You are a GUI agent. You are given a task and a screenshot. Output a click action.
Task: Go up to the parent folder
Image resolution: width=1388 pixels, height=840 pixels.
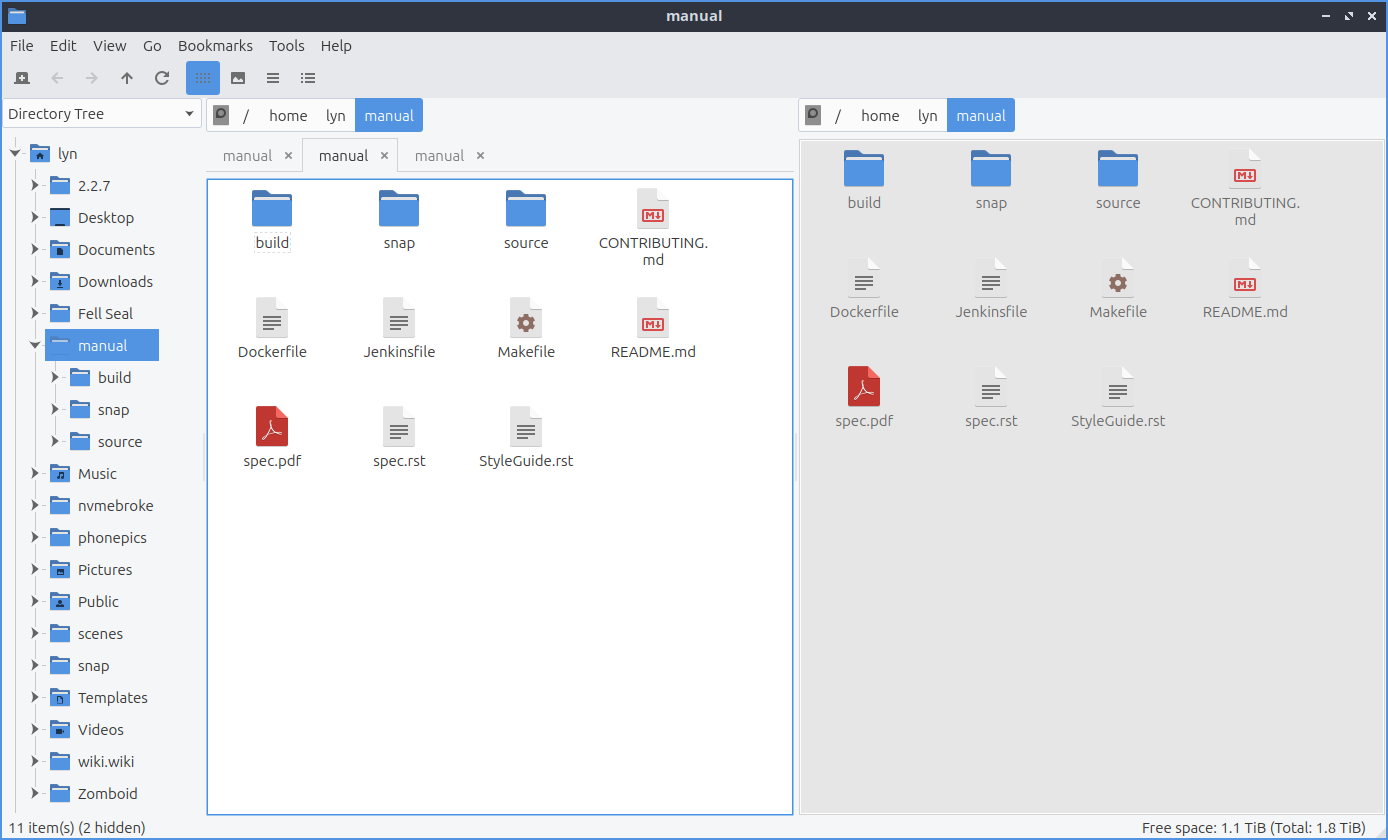tap(127, 78)
